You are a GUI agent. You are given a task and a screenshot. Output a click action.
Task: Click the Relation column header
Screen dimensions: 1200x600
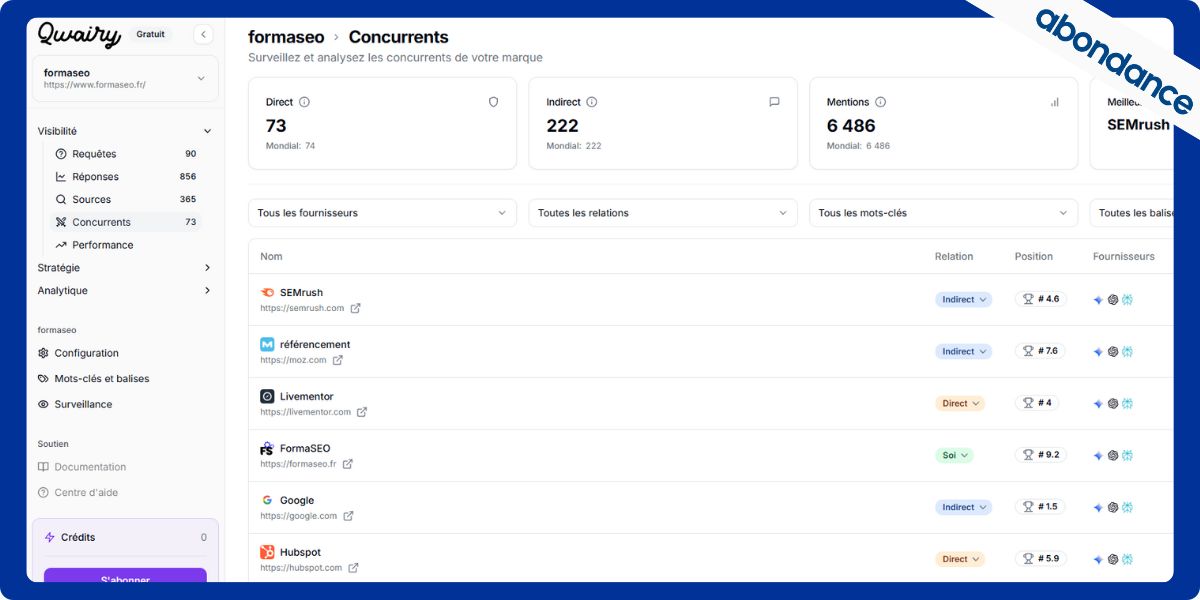[954, 257]
